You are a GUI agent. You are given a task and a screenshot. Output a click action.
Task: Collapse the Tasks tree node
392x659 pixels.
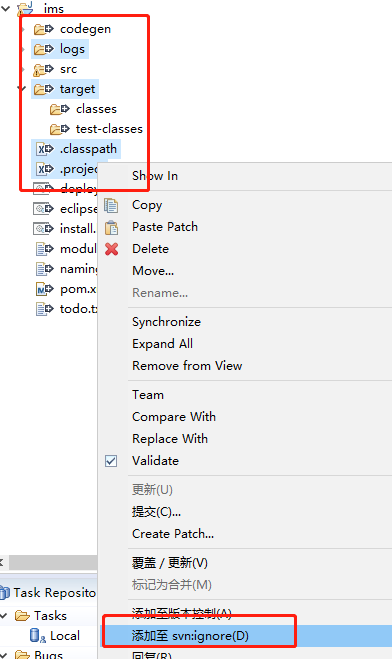[4, 616]
